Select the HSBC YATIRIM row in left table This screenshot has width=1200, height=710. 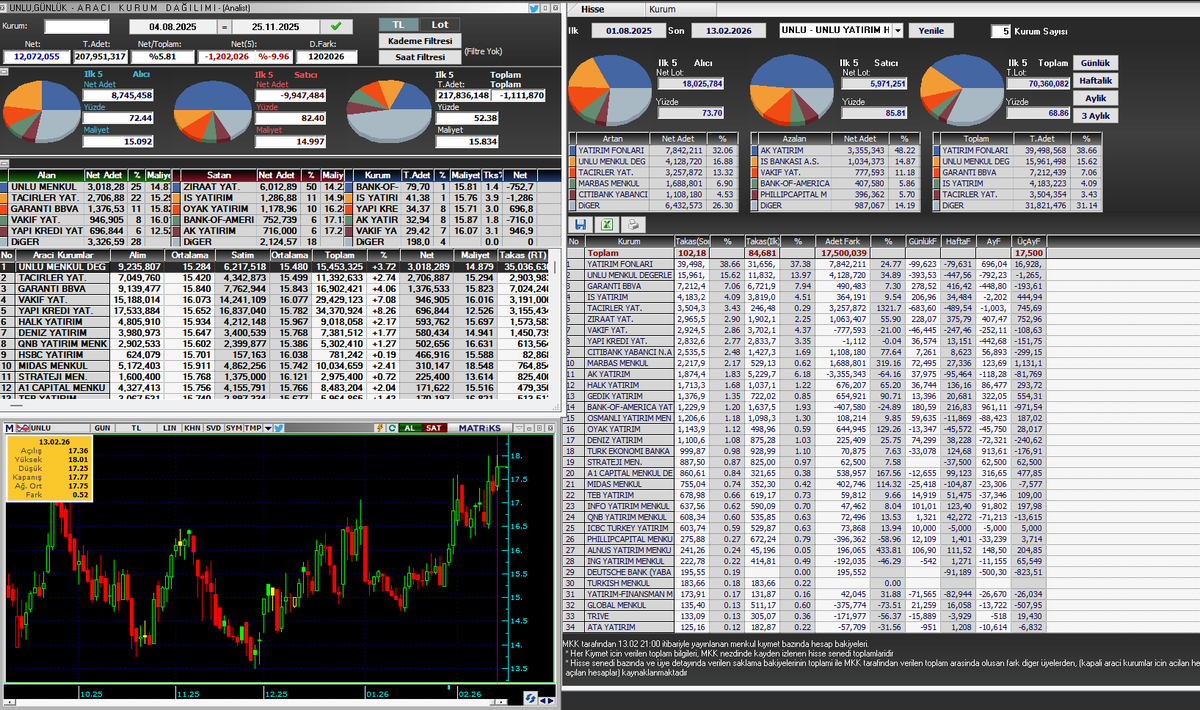click(x=273, y=354)
